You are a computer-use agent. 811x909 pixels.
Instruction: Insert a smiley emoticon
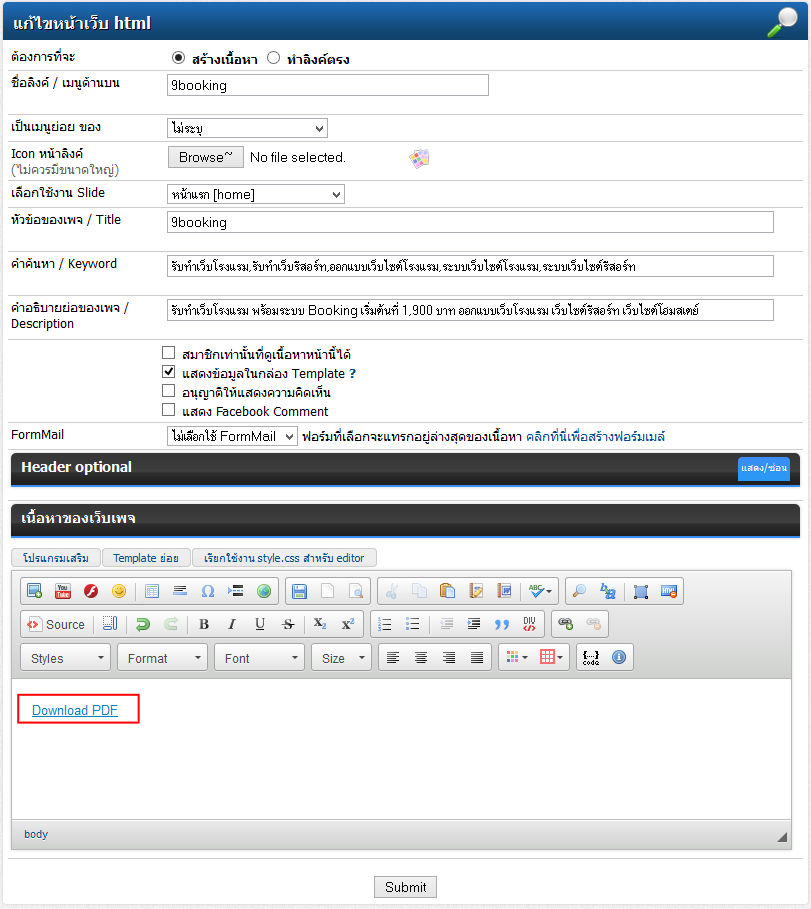tap(119, 591)
